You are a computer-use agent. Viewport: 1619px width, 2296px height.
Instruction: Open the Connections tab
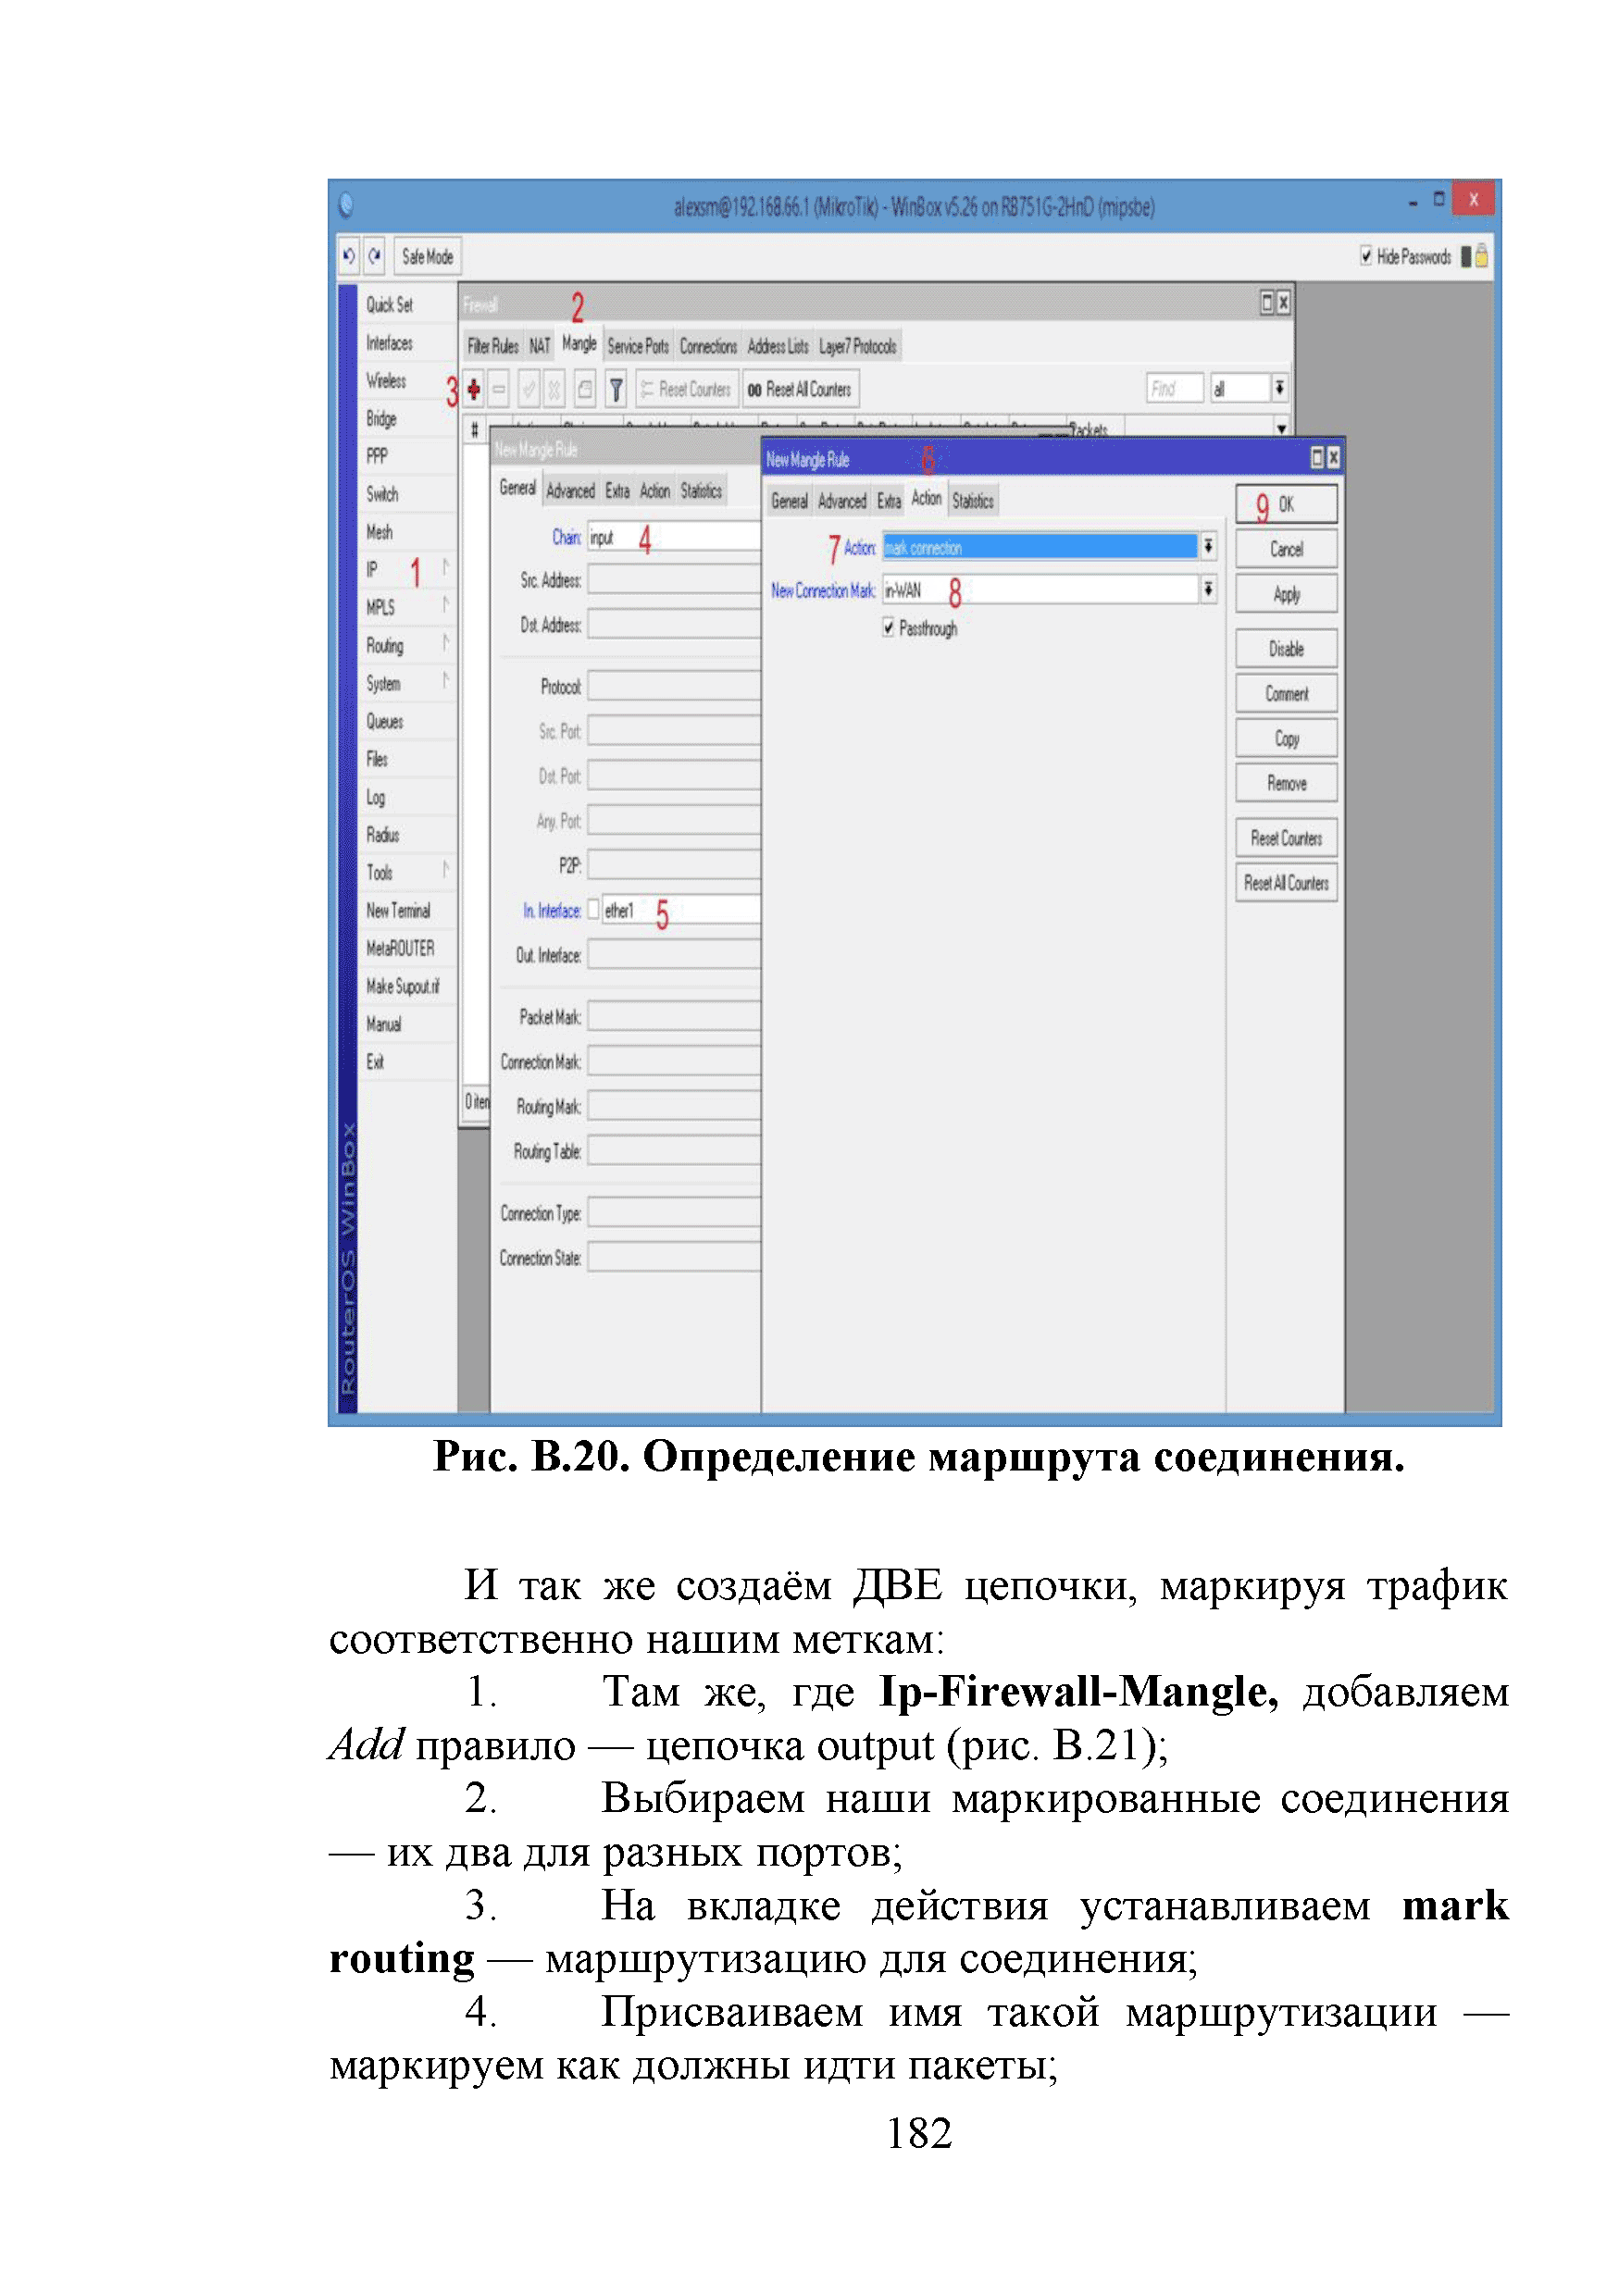coord(708,347)
